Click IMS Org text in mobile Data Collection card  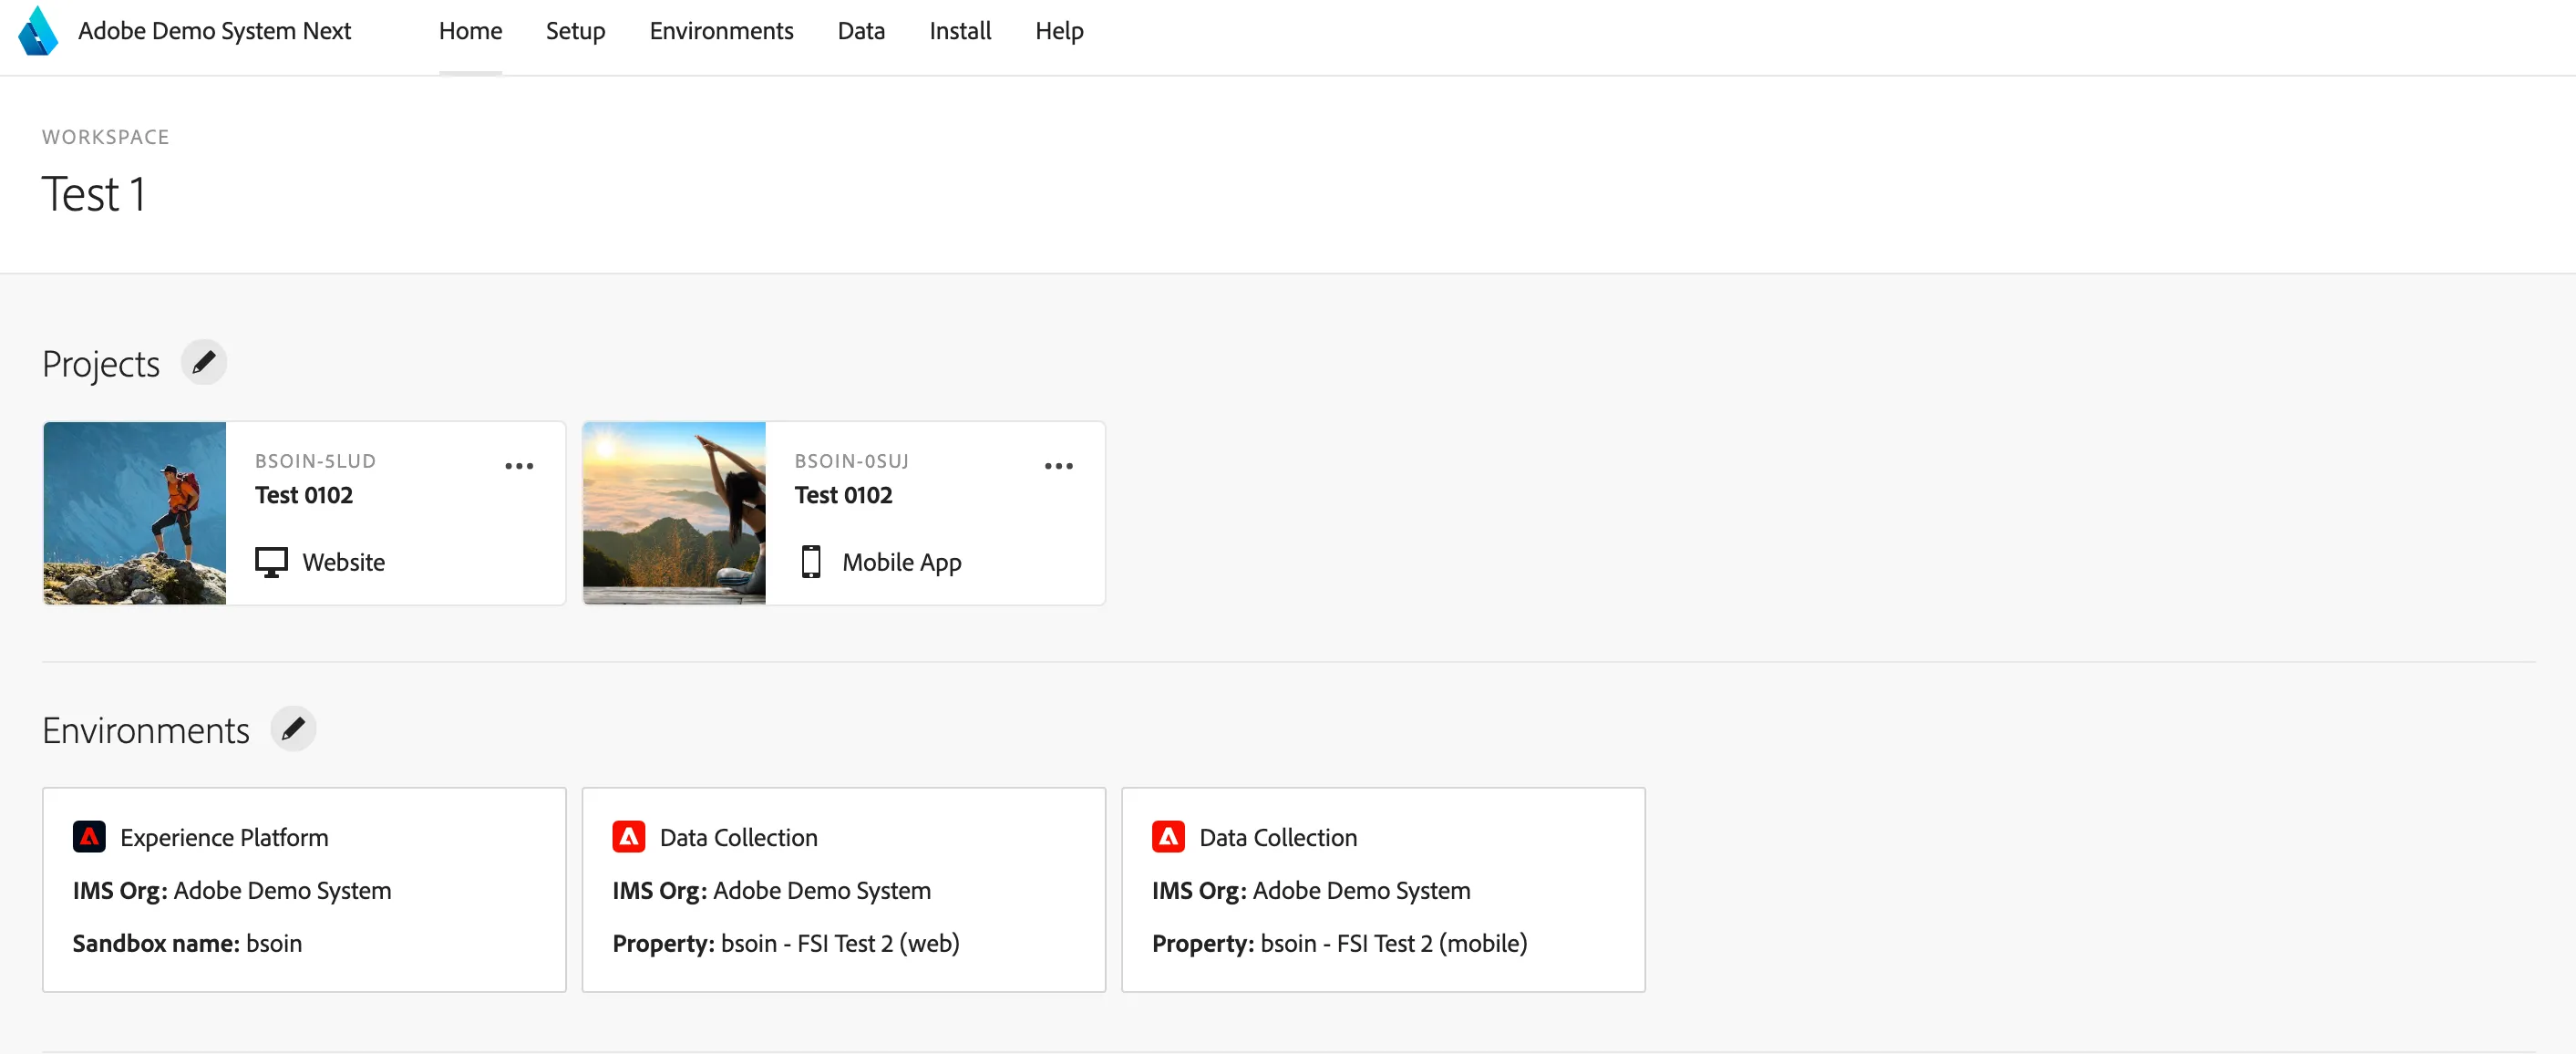[x=1311, y=890]
